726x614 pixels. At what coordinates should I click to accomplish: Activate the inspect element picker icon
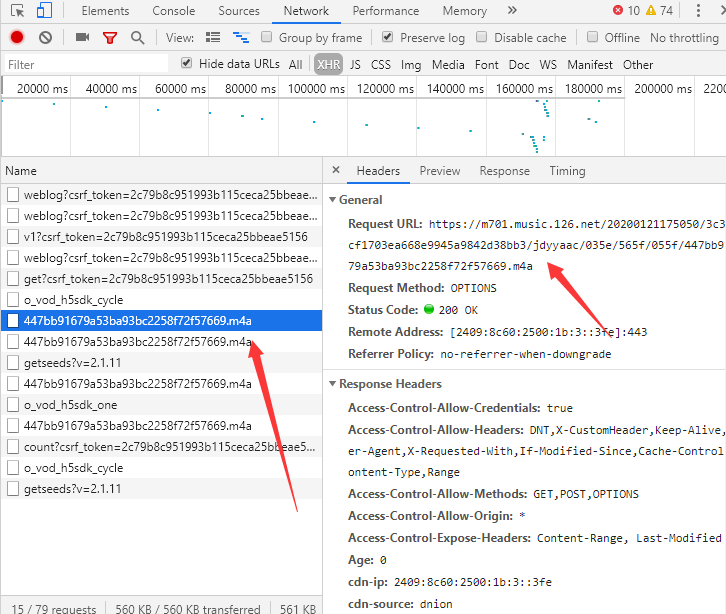point(18,11)
